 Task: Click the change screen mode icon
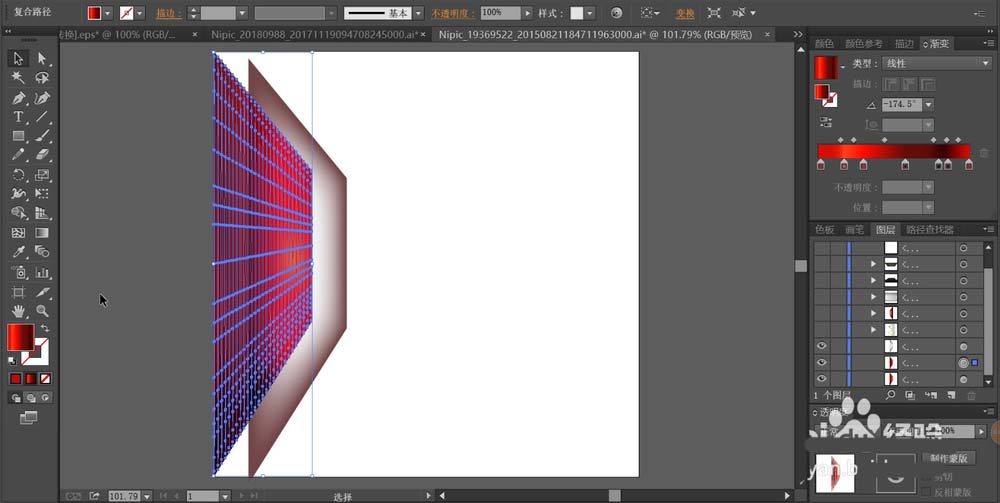tap(29, 418)
